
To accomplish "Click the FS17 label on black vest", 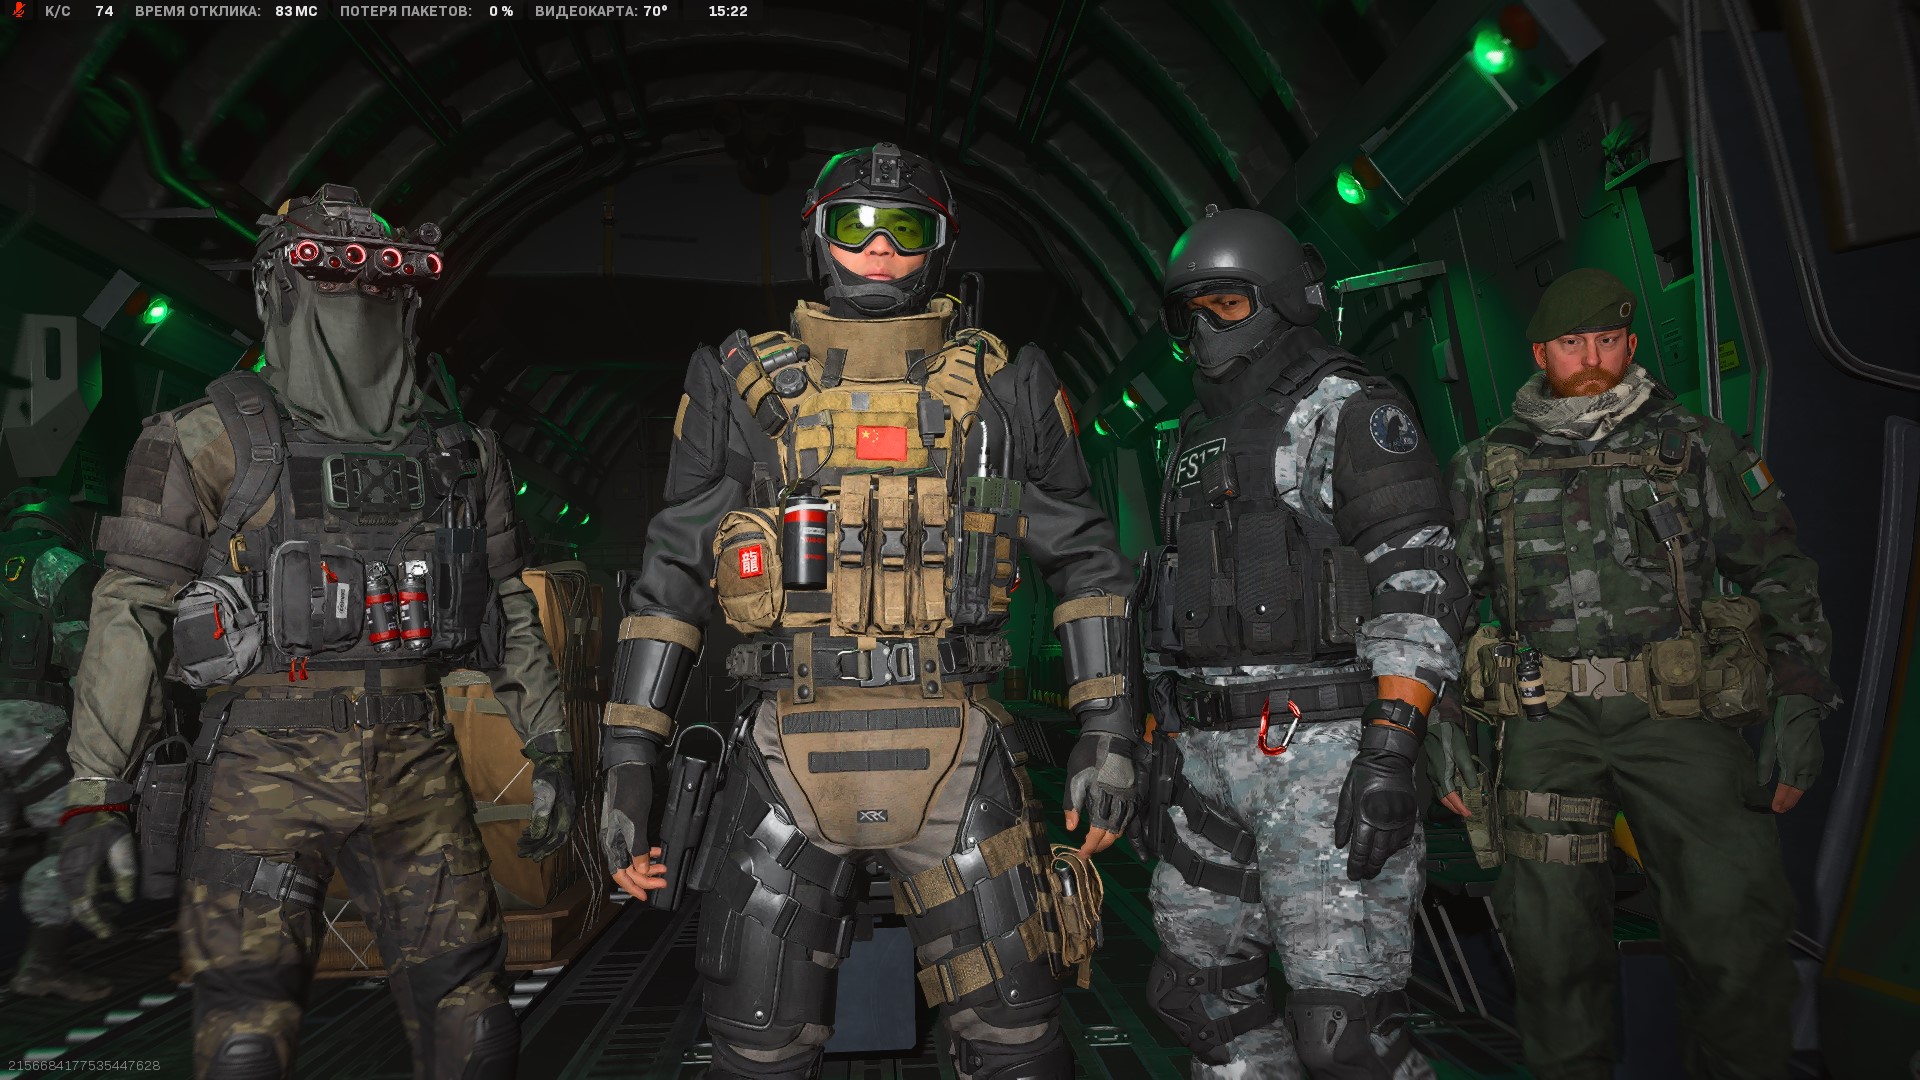I will pos(1200,464).
